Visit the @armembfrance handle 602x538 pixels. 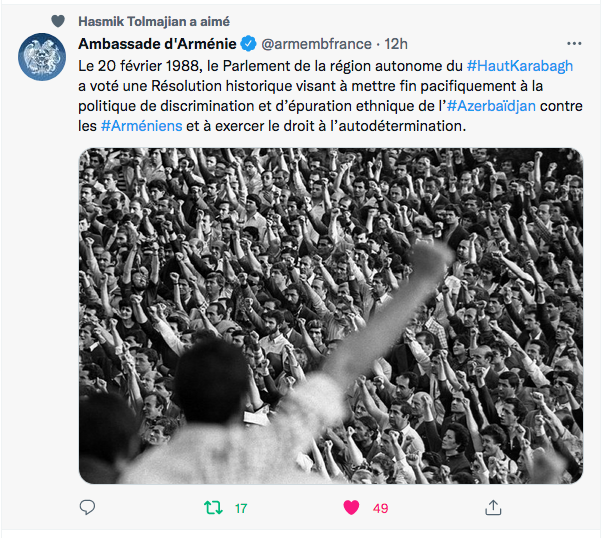point(316,44)
